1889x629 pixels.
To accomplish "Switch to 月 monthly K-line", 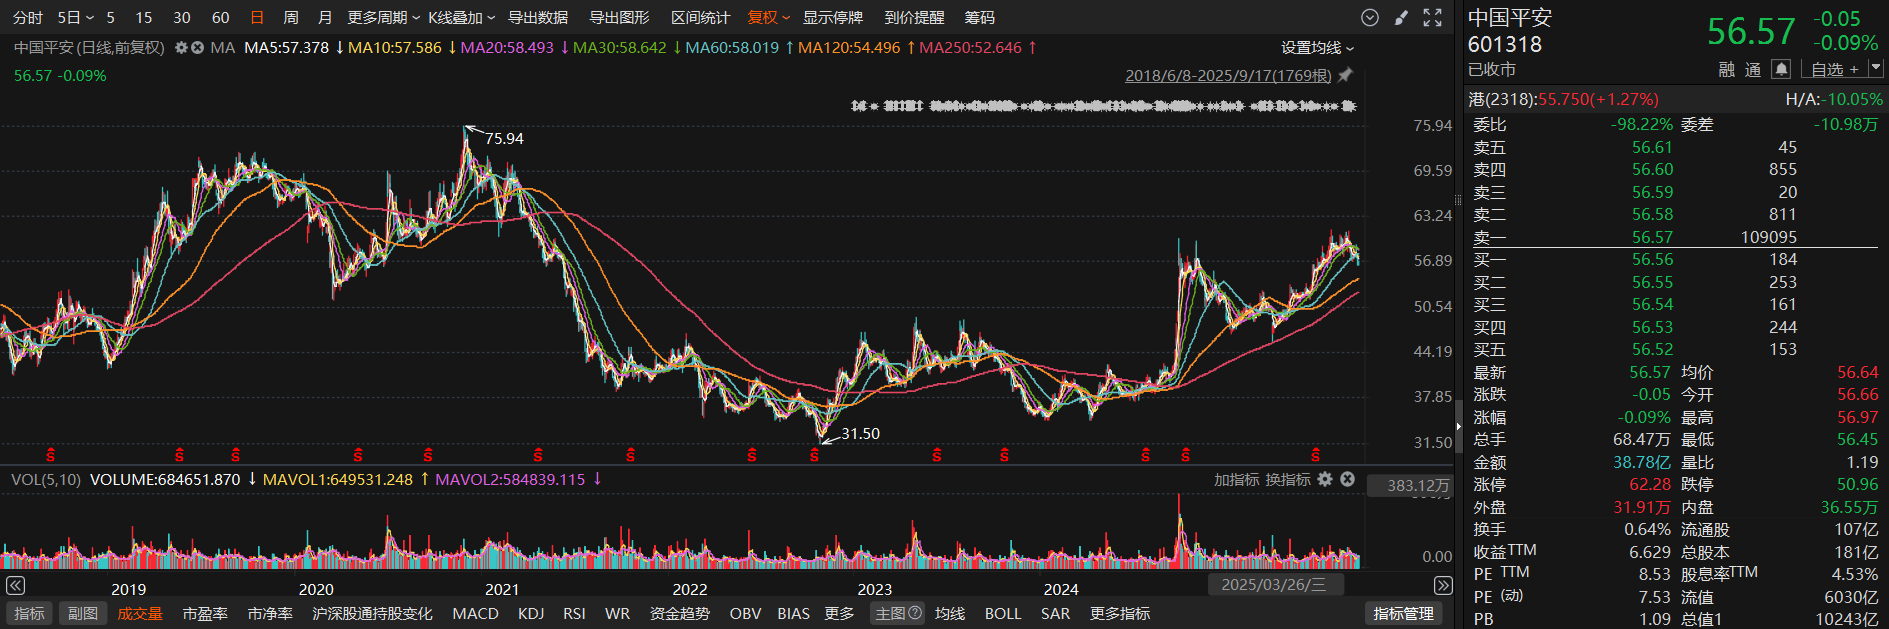I will (325, 18).
